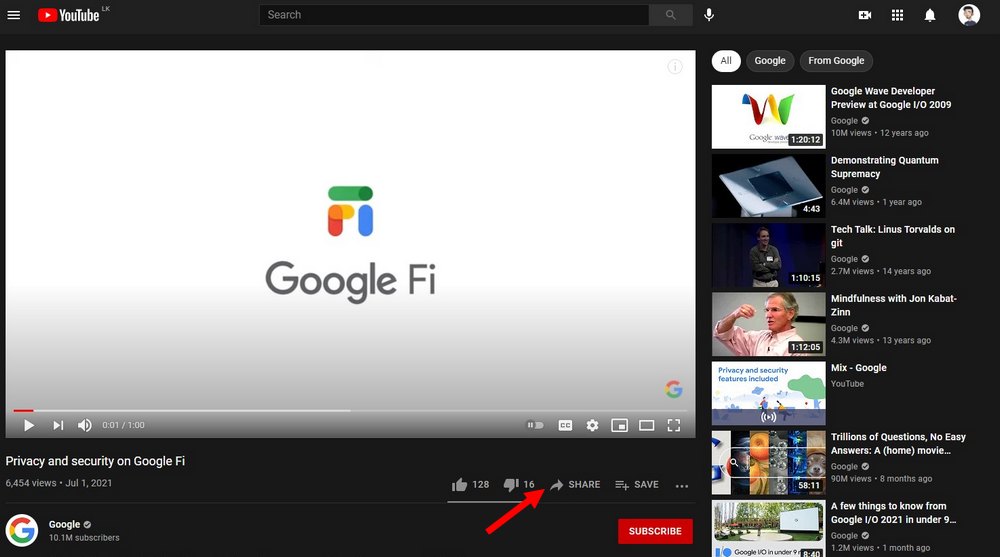1000x557 pixels.
Task: Open the hamburger guide menu
Action: coord(13,15)
